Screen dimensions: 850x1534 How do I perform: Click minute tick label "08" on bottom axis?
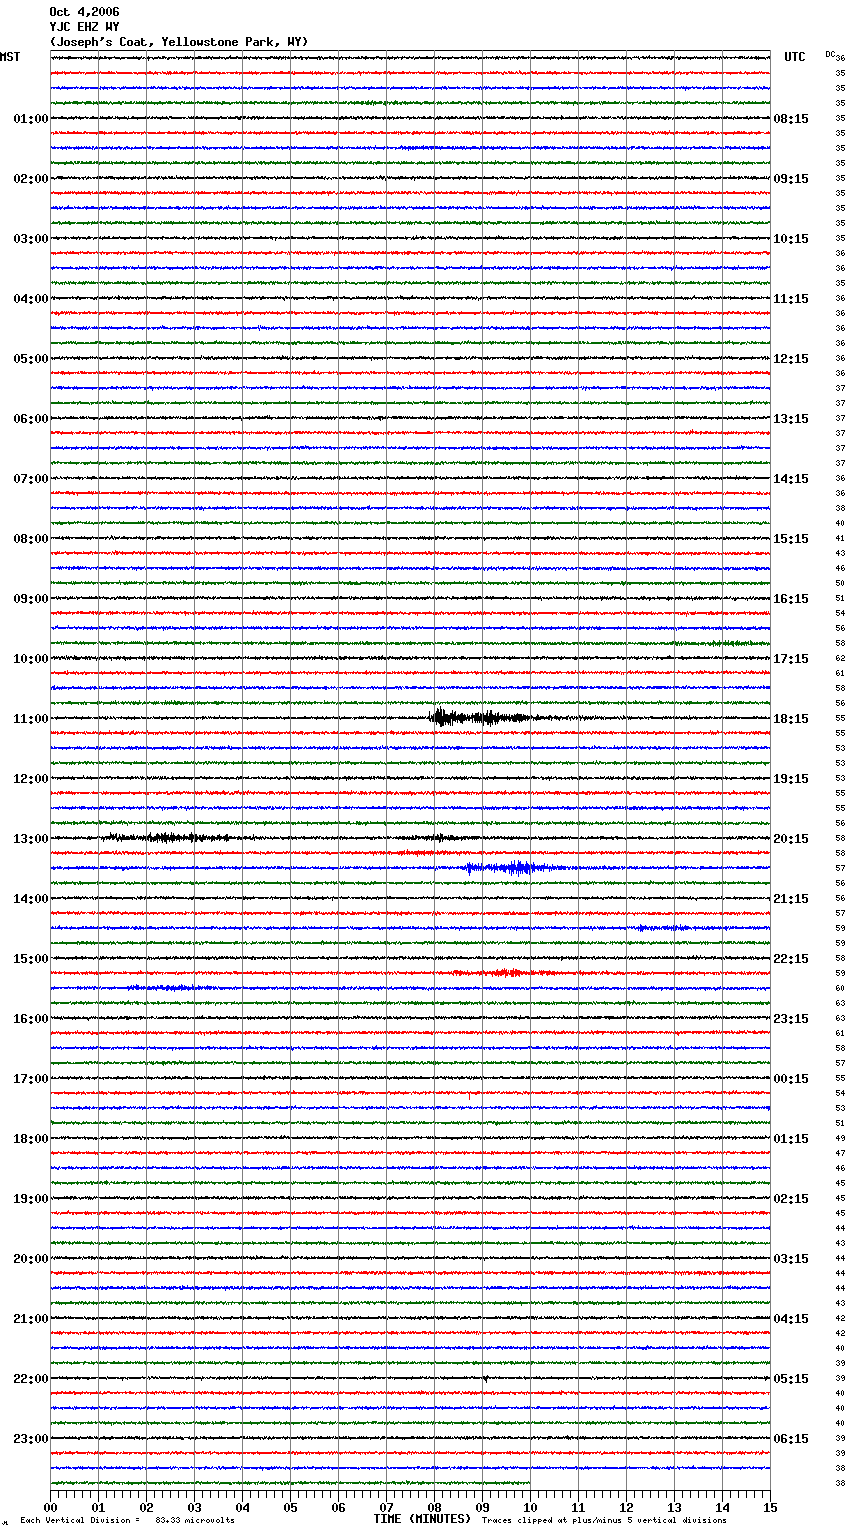tap(434, 1507)
